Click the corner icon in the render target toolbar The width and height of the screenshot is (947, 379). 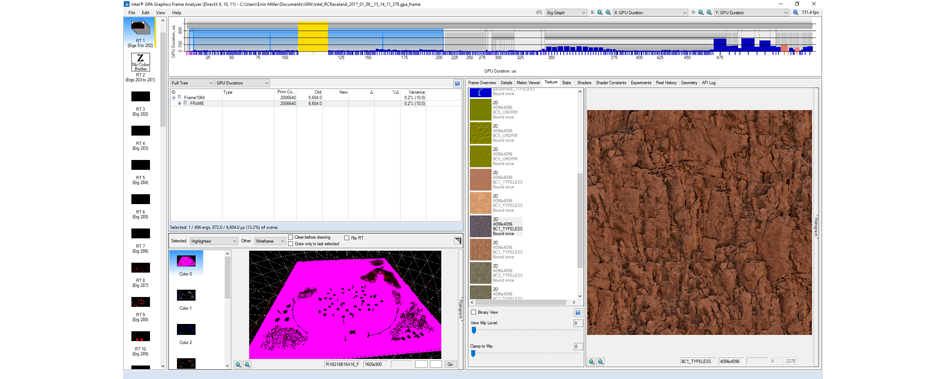457,240
